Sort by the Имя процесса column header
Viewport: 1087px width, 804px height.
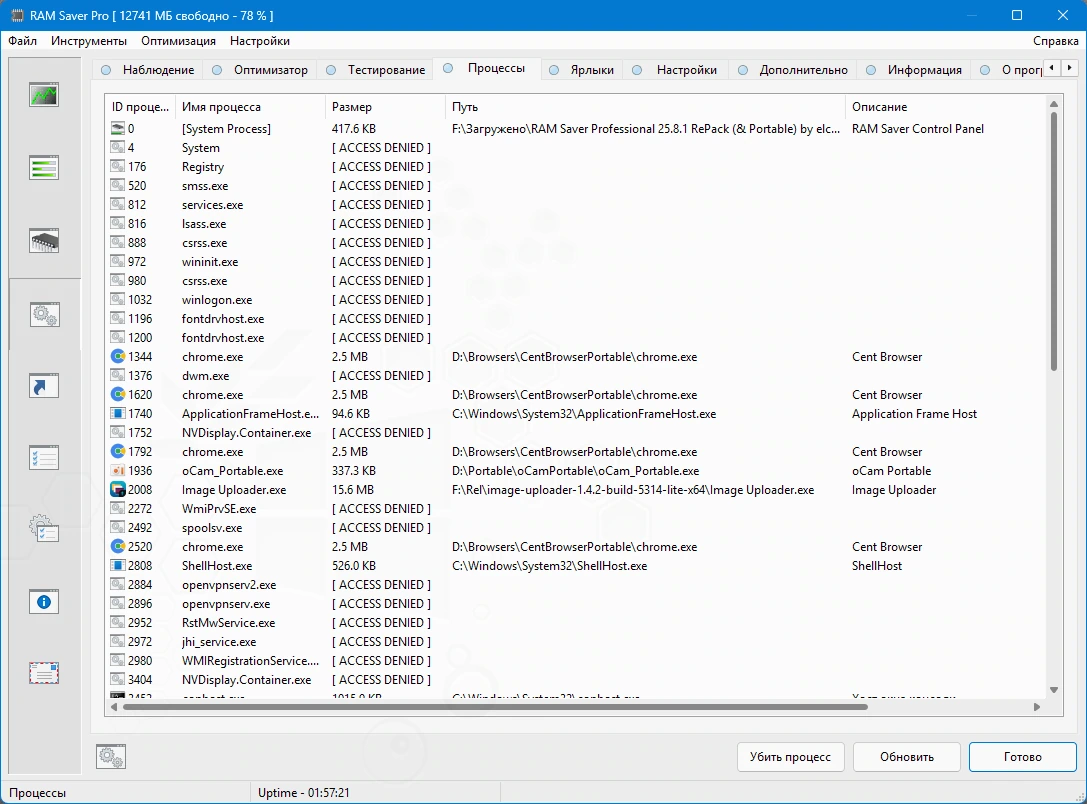pyautogui.click(x=250, y=107)
